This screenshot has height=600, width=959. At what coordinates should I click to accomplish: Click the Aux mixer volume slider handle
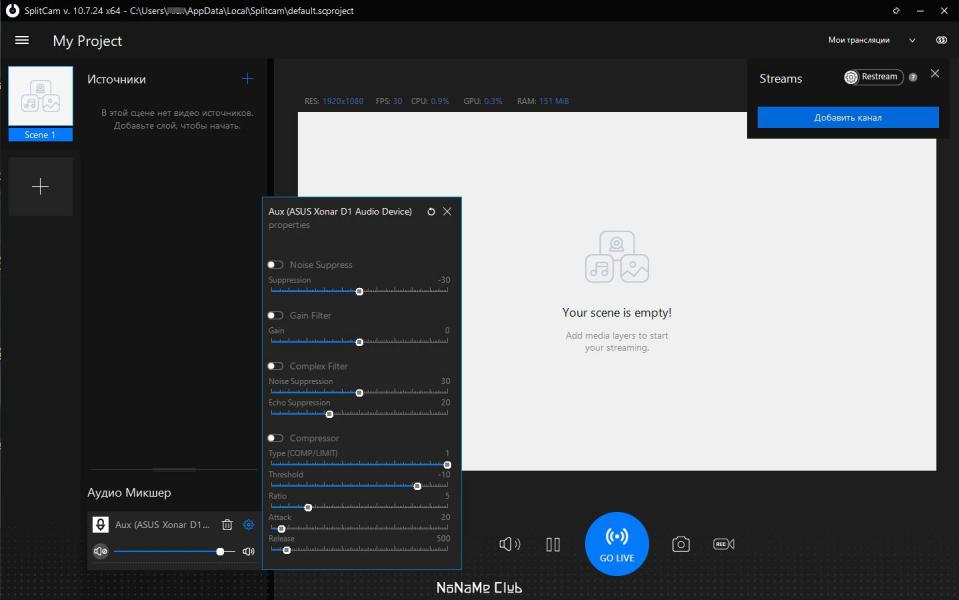[x=220, y=552]
